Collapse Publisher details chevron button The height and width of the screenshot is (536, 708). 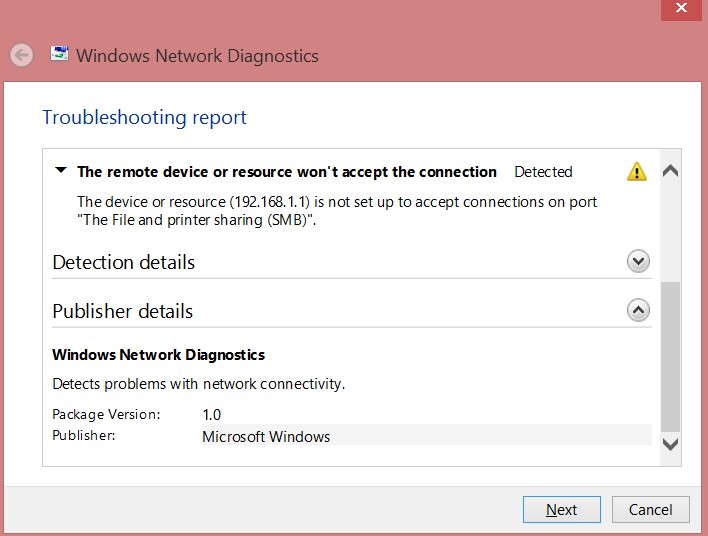tap(638, 310)
